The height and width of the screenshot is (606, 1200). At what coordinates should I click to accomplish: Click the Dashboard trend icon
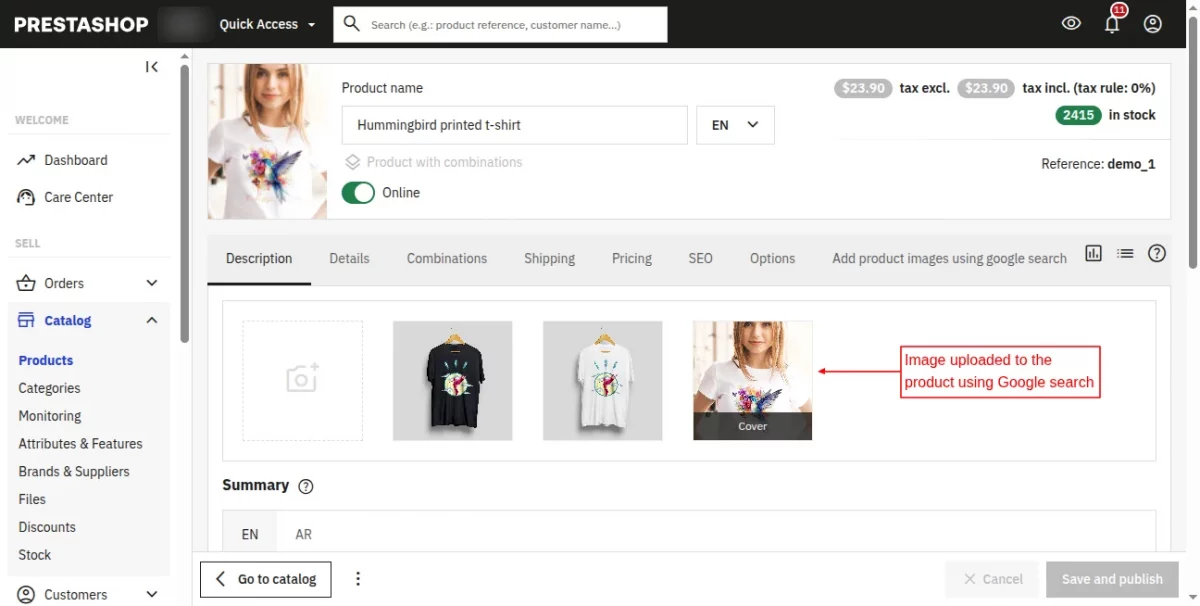26,160
